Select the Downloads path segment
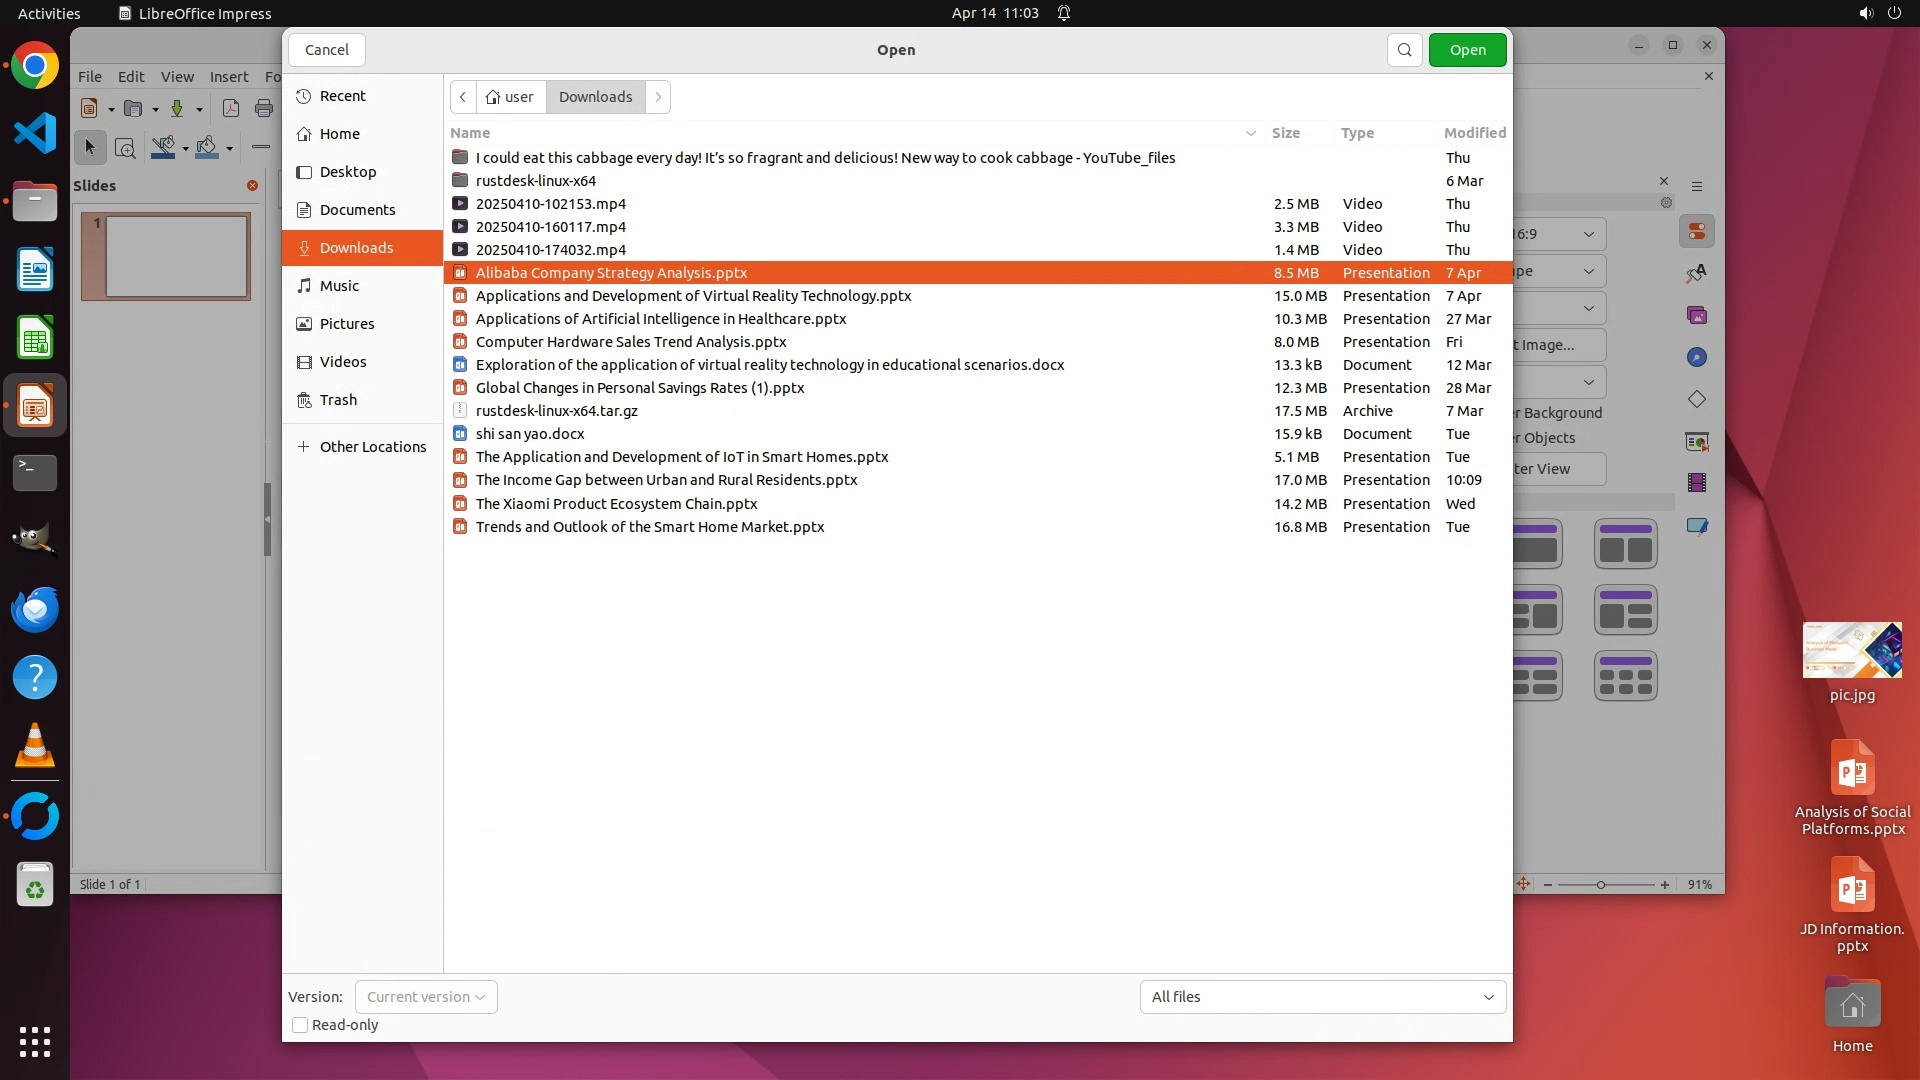This screenshot has width=1920, height=1080. pyautogui.click(x=595, y=97)
